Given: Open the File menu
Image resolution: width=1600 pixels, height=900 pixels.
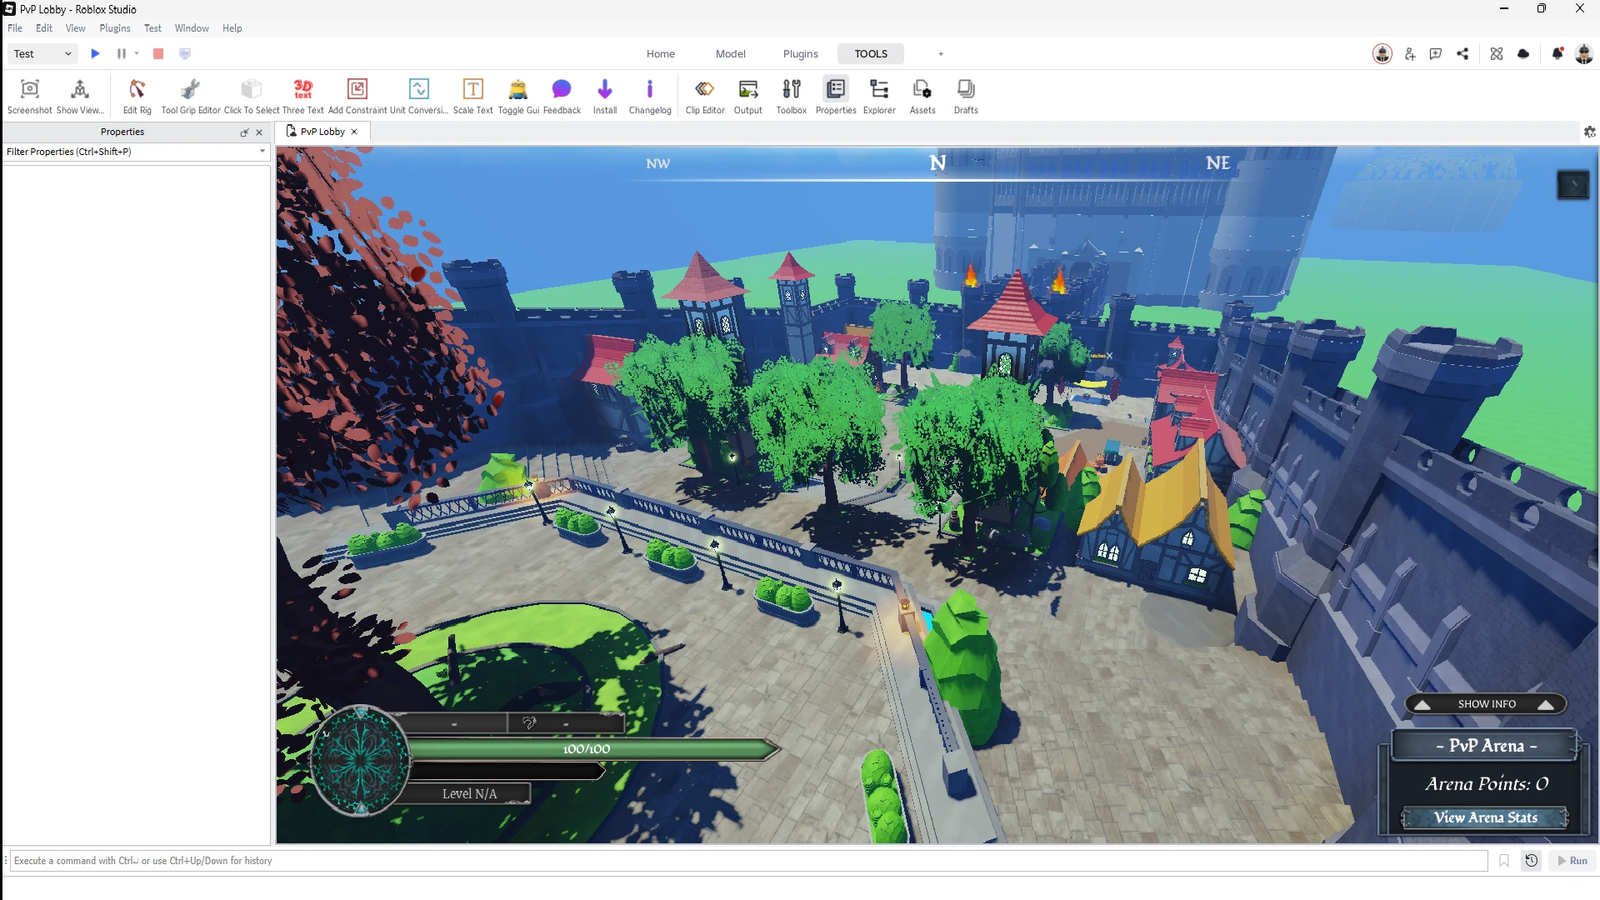Looking at the screenshot, I should [15, 28].
